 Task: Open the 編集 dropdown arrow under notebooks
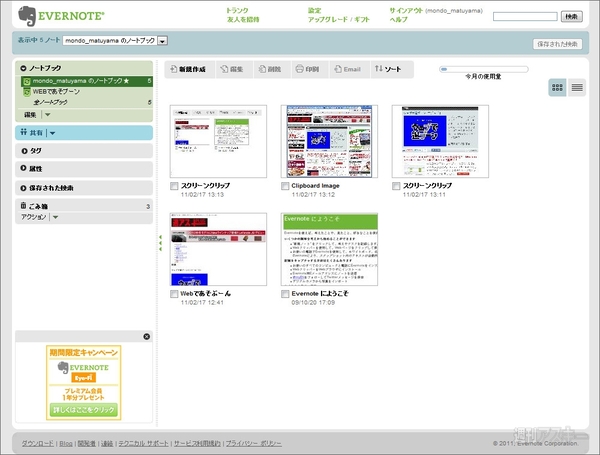coord(47,114)
